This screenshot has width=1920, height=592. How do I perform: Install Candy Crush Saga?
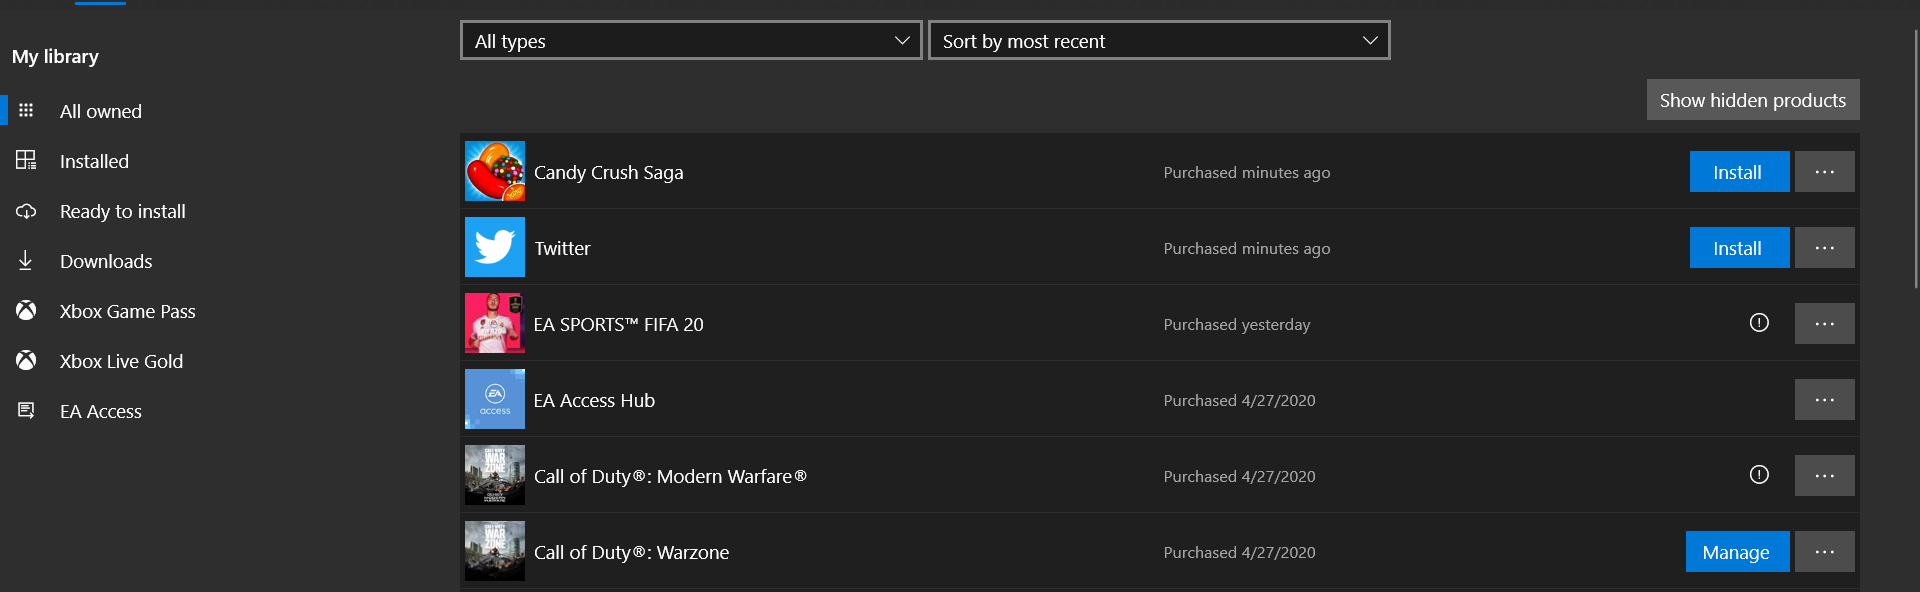pyautogui.click(x=1740, y=172)
